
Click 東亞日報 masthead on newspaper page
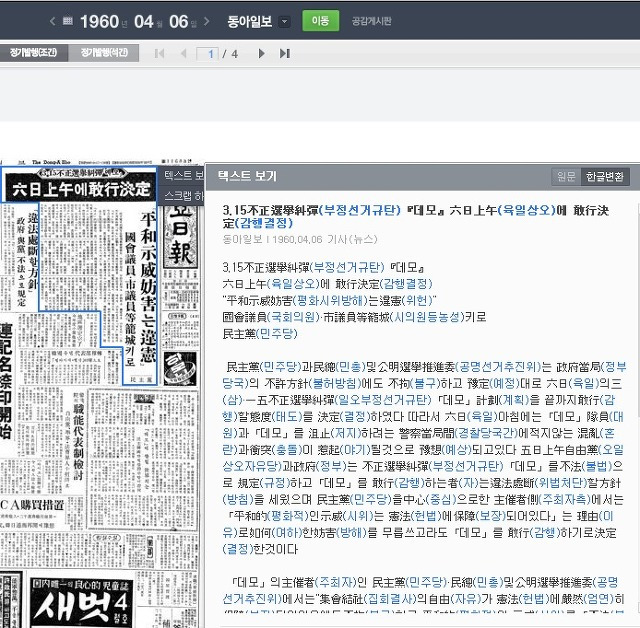pos(180,237)
